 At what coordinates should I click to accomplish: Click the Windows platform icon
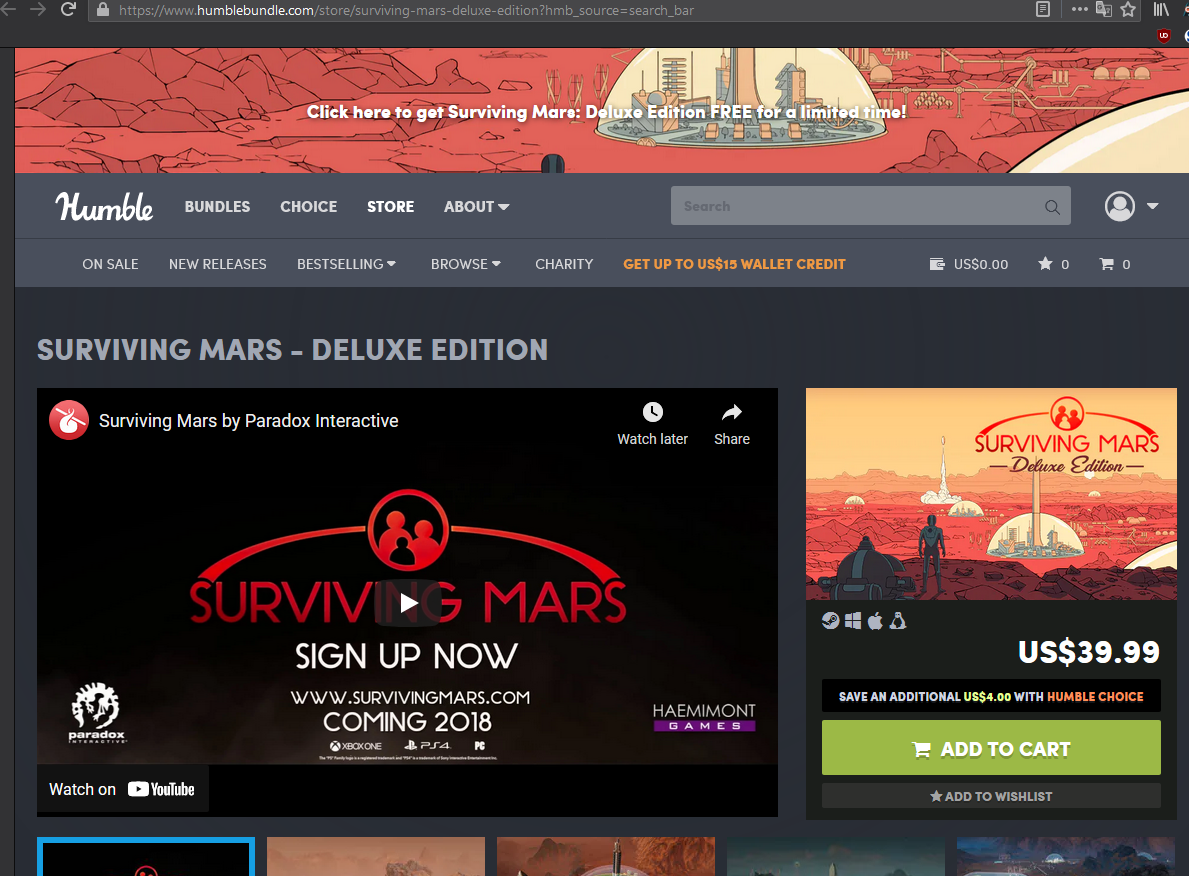pyautogui.click(x=853, y=621)
